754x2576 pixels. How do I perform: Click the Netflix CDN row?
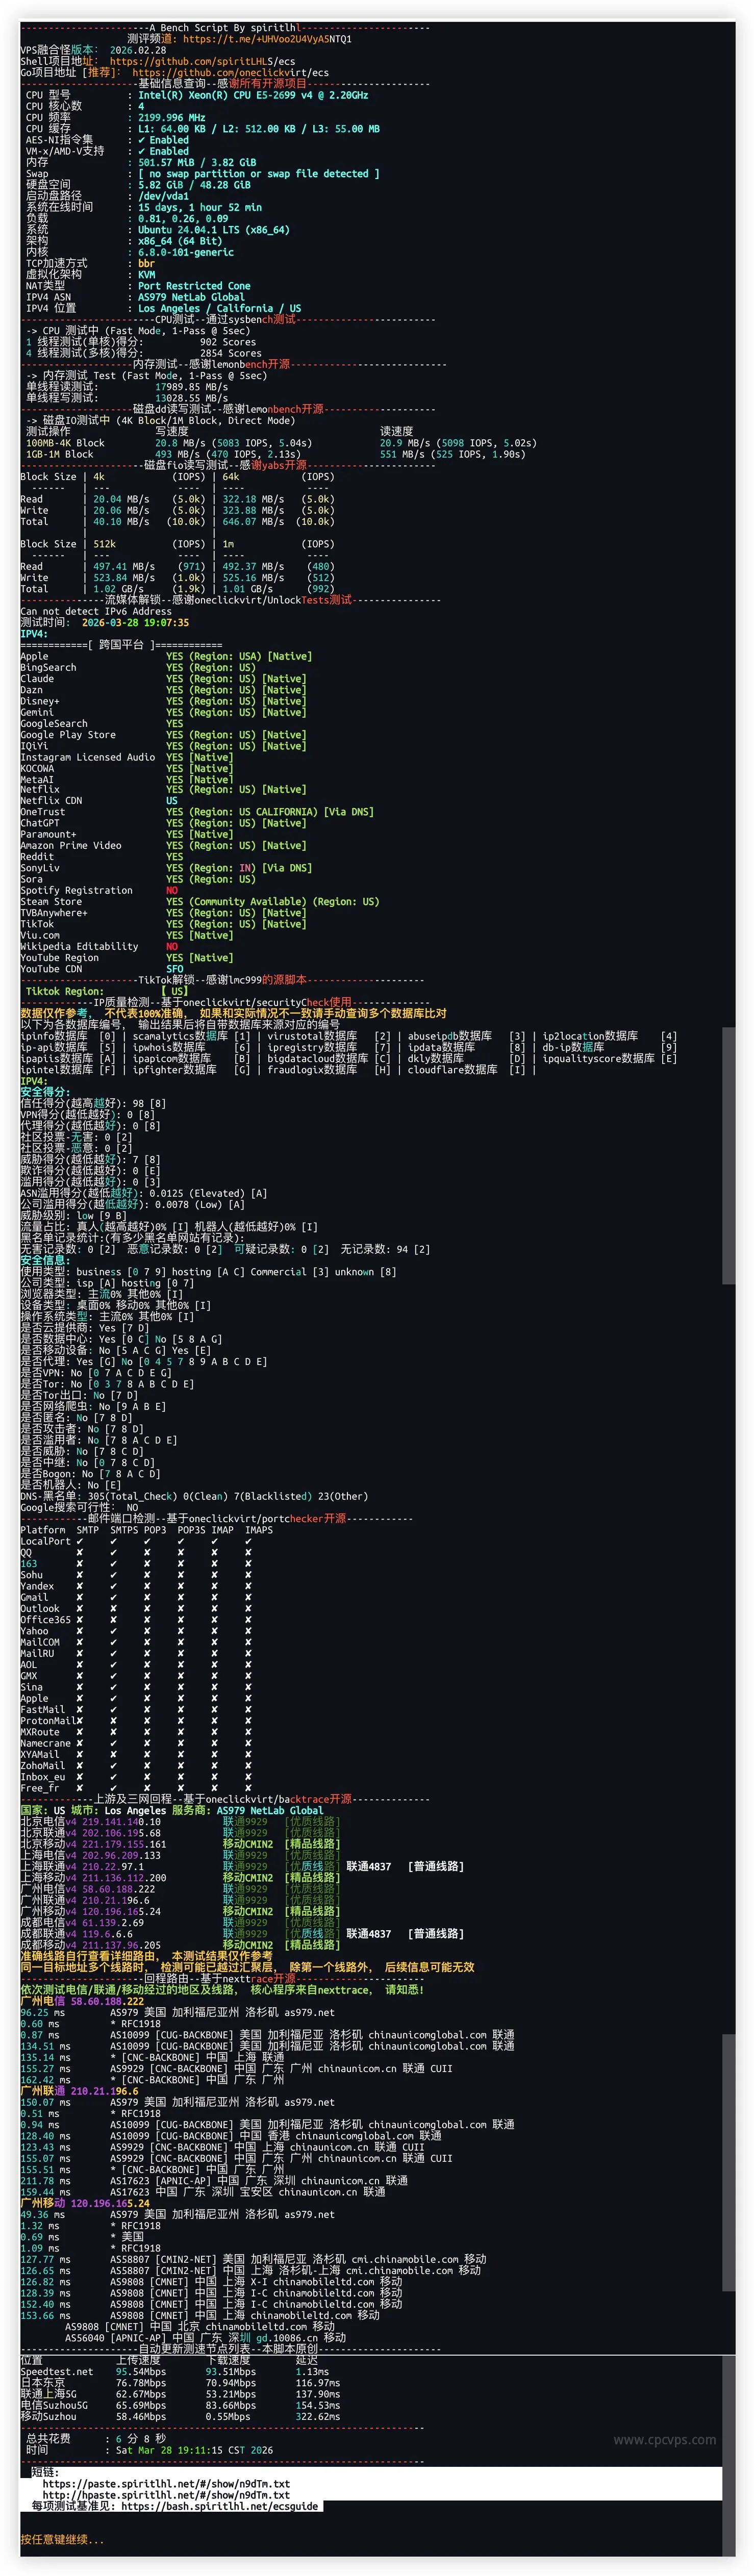[x=99, y=801]
